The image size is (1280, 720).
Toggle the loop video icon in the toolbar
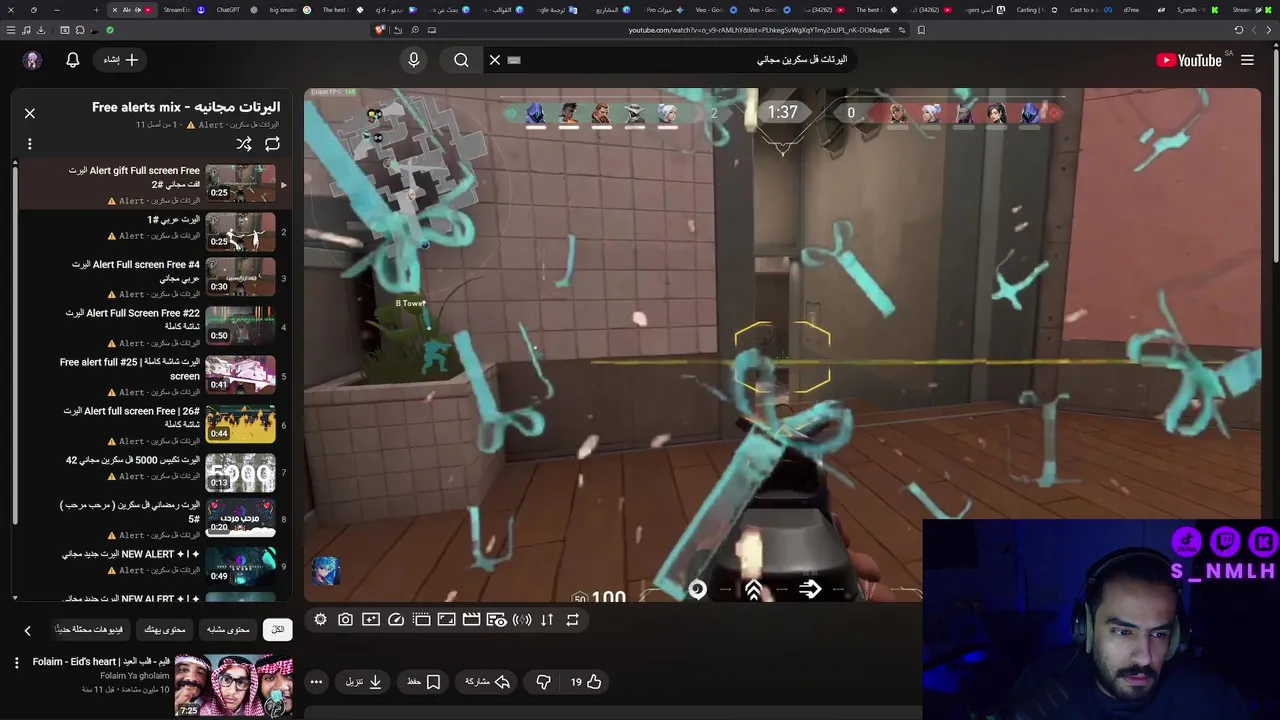pos(572,620)
